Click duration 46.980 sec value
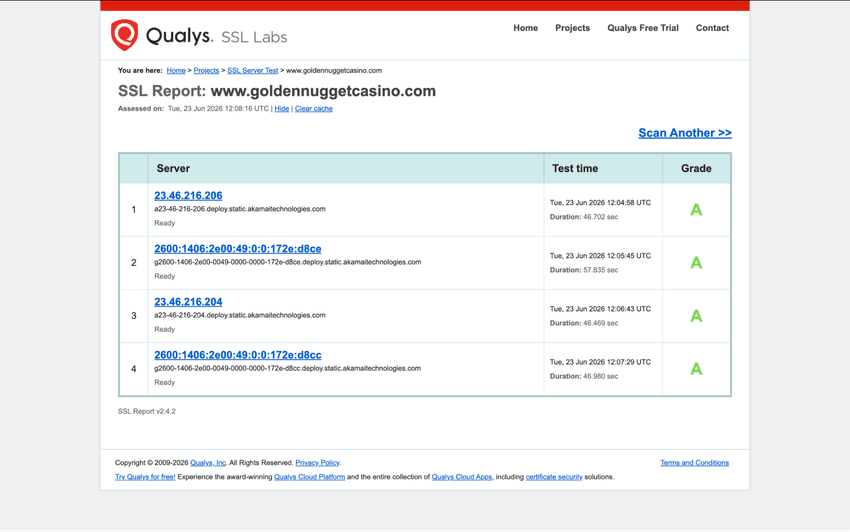The width and height of the screenshot is (850, 532). pyautogui.click(x=601, y=376)
